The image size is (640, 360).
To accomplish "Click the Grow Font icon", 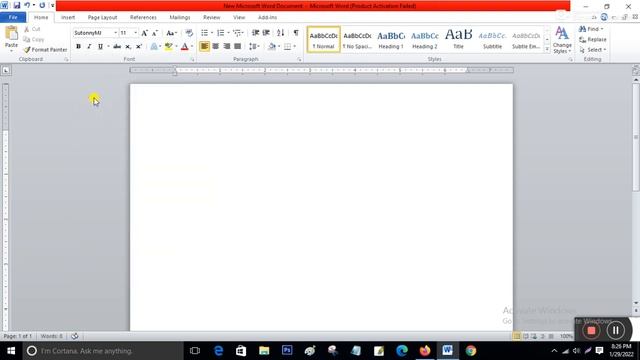I will (x=144, y=33).
